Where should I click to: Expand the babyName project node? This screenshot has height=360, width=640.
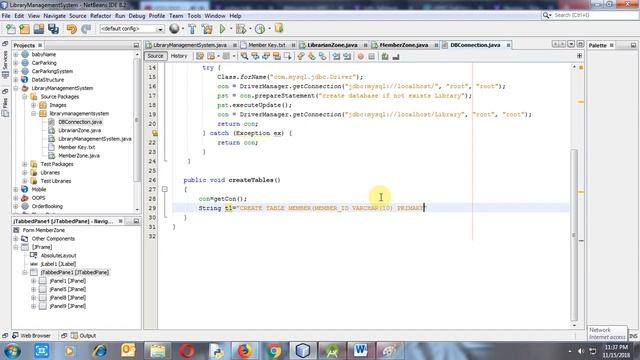[x=16, y=54]
